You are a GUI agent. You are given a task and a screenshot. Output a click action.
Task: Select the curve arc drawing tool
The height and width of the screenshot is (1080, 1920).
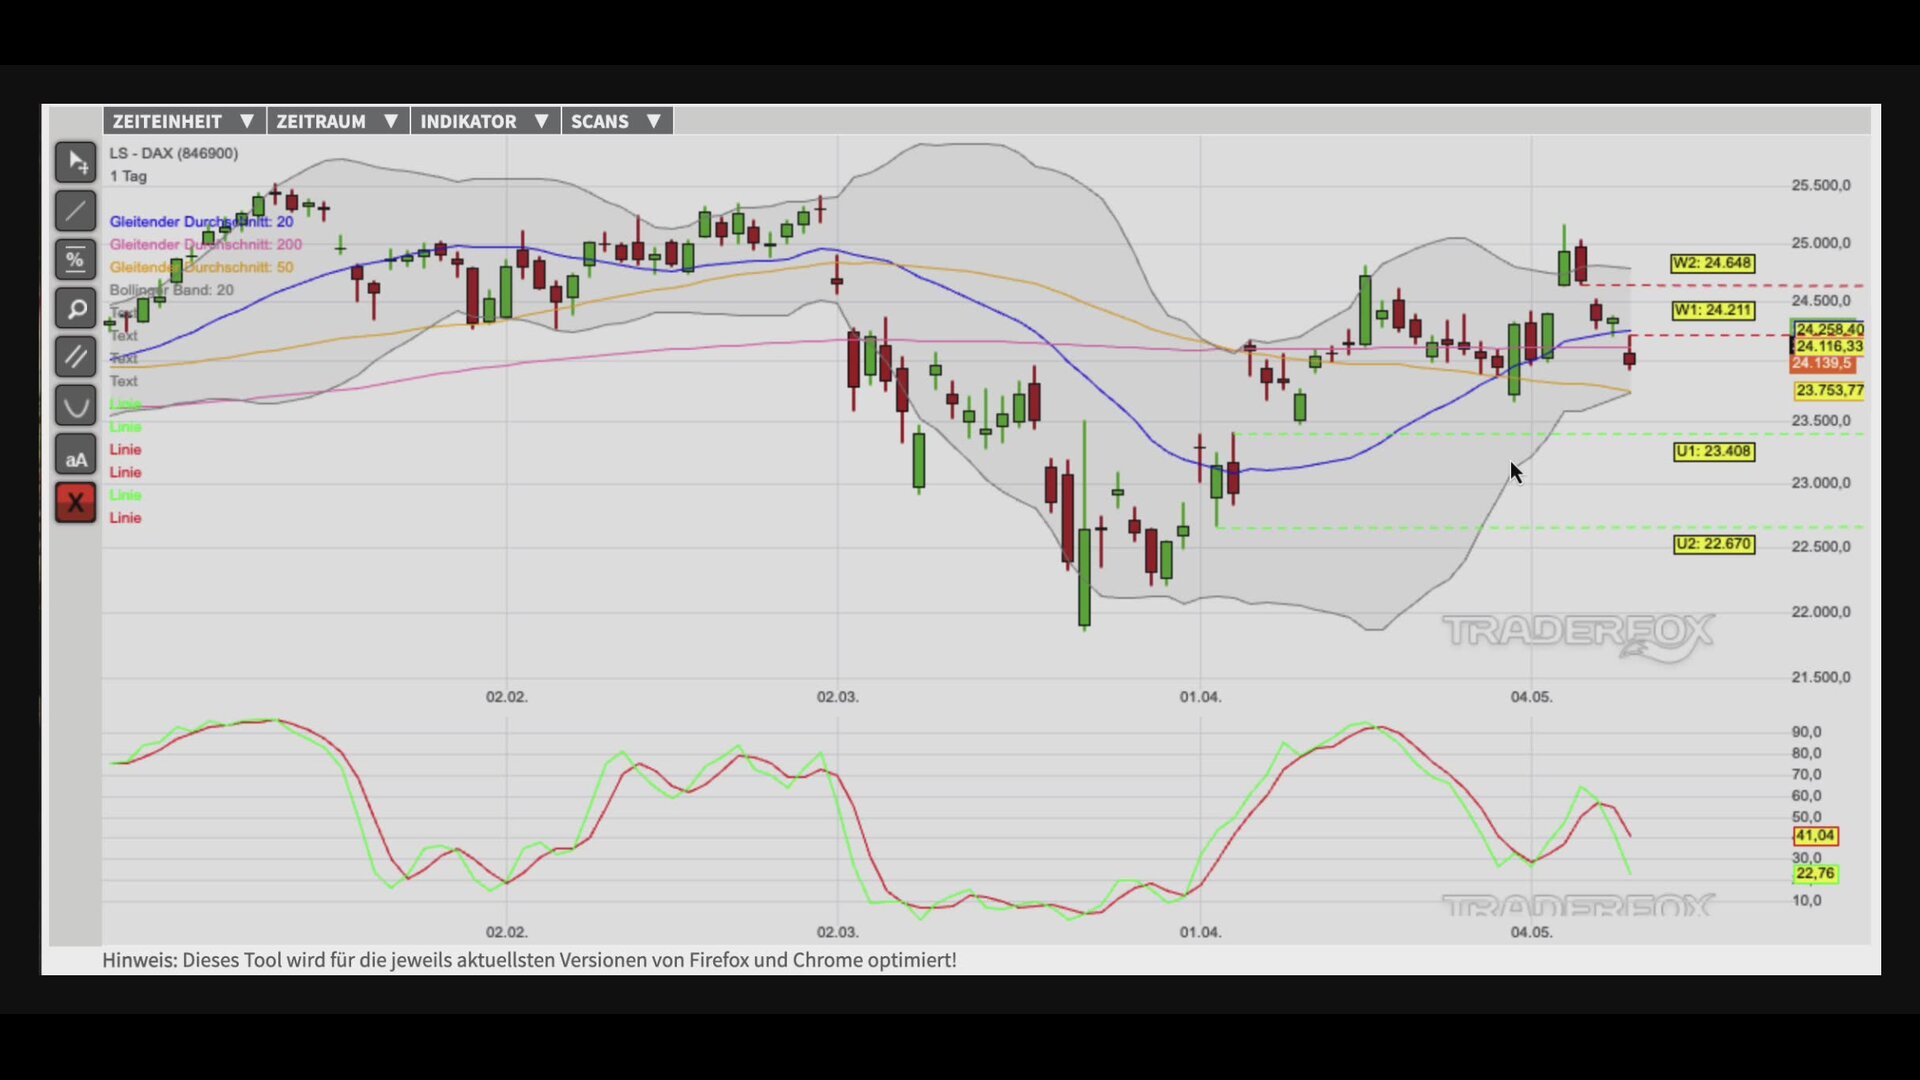pos(76,406)
